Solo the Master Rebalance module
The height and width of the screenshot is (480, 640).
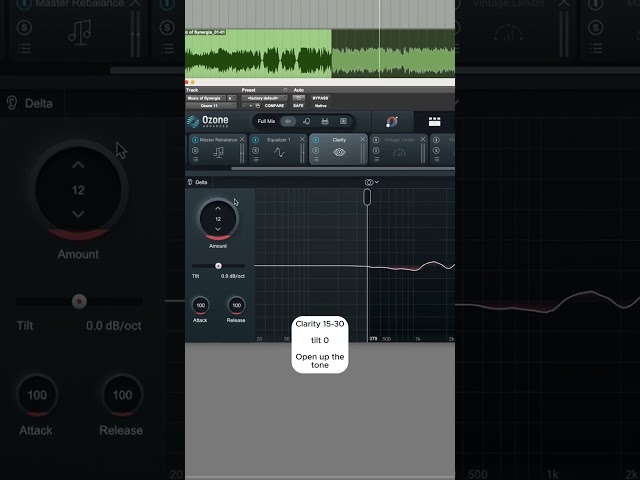pyautogui.click(x=195, y=151)
